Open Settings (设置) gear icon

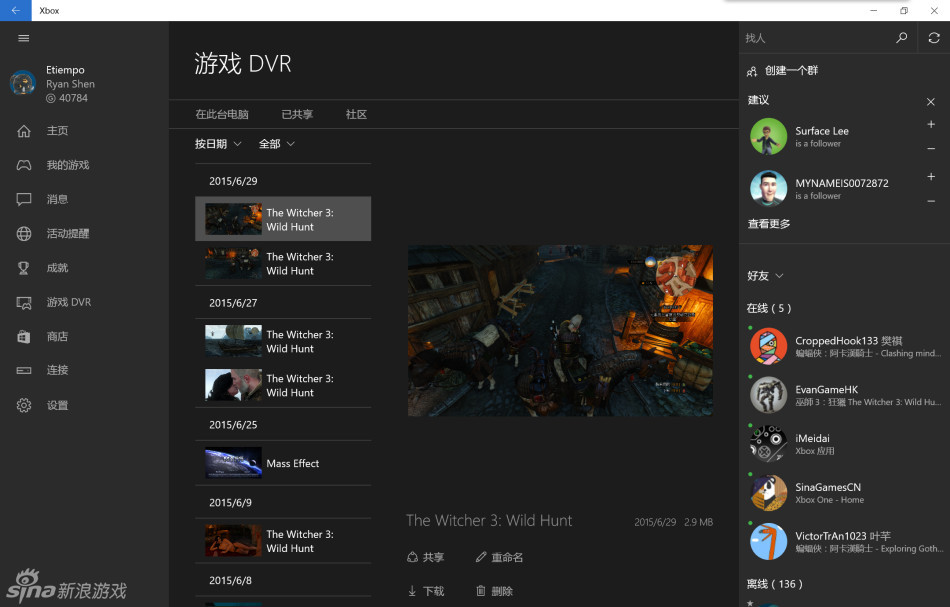tap(24, 405)
